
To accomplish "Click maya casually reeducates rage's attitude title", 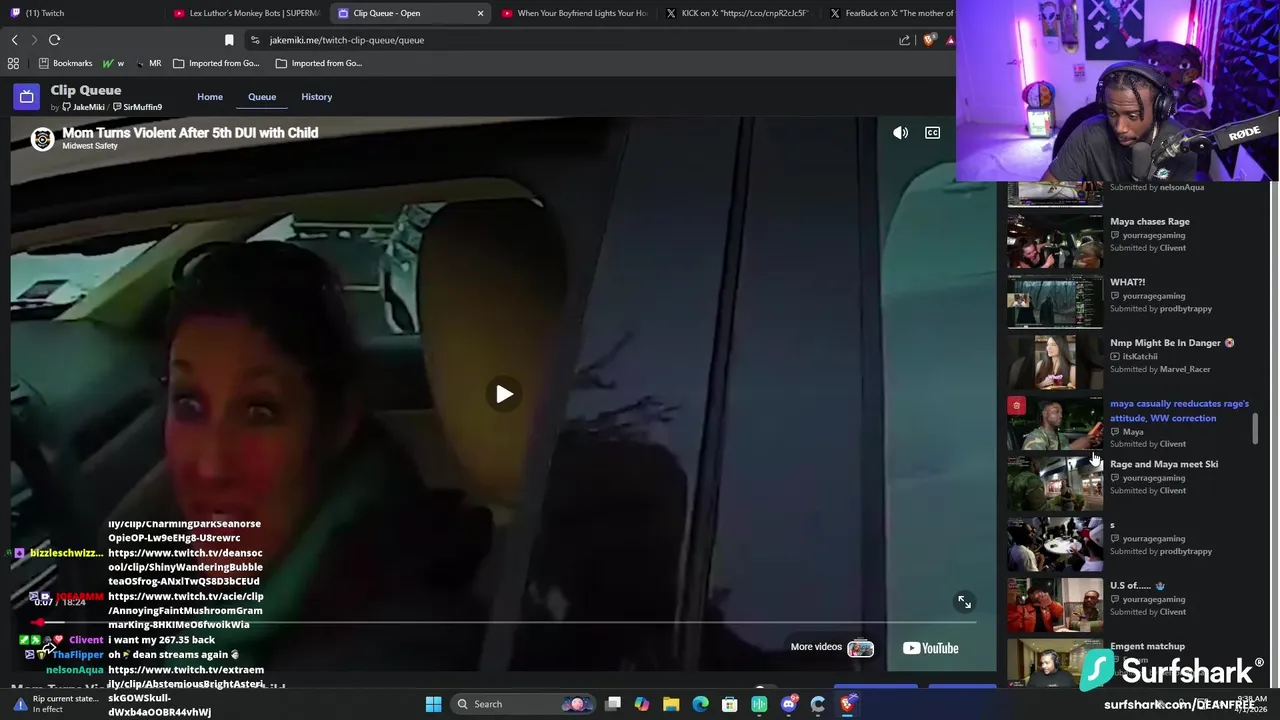I will click(1179, 411).
